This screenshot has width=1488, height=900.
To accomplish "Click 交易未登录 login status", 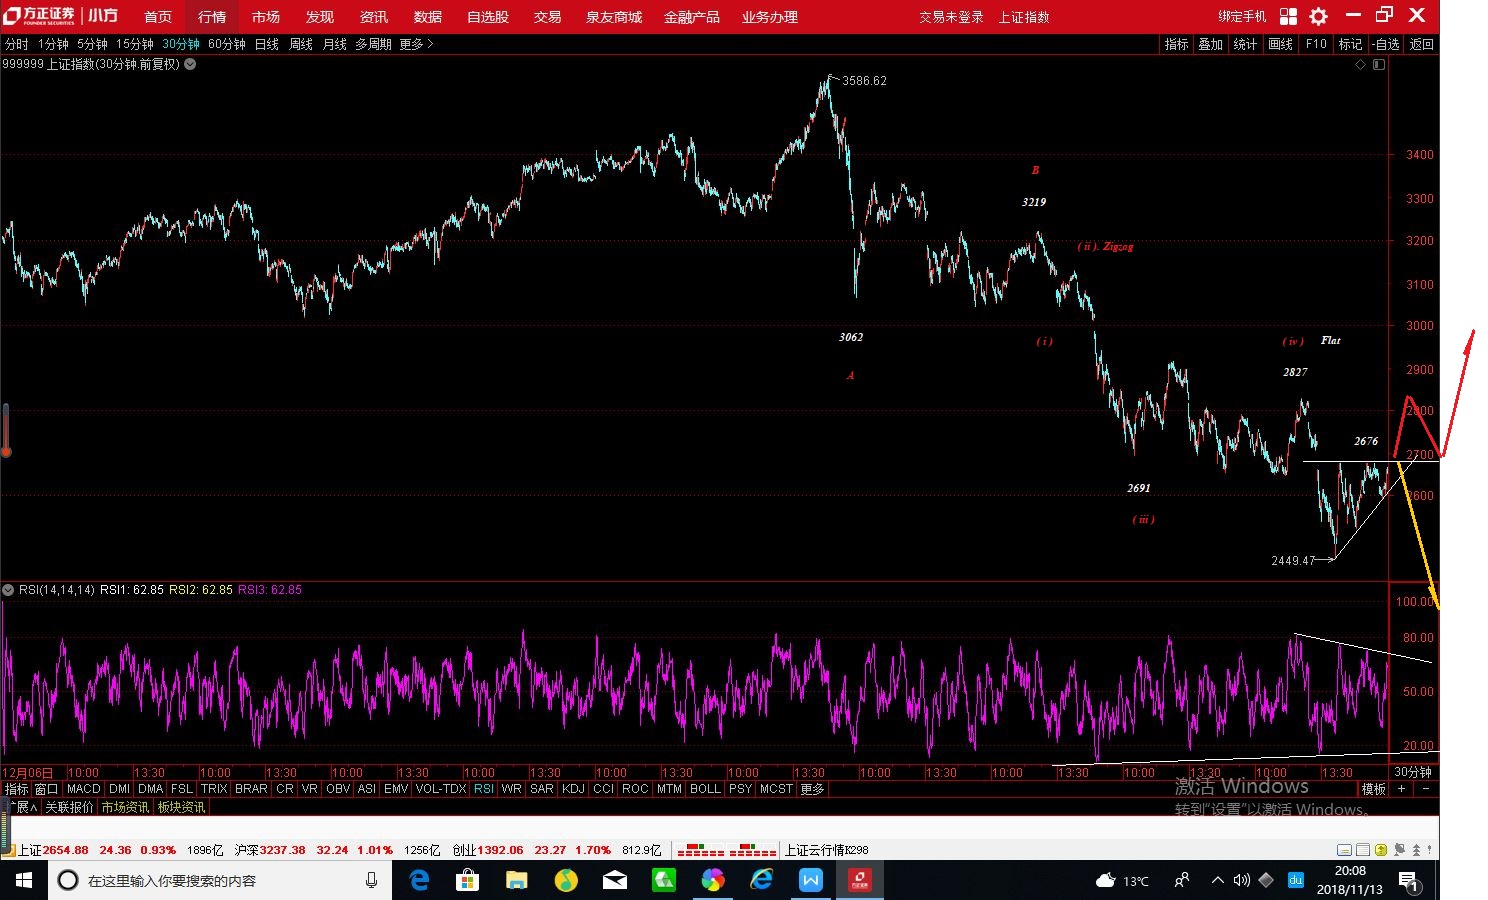I will pos(951,17).
